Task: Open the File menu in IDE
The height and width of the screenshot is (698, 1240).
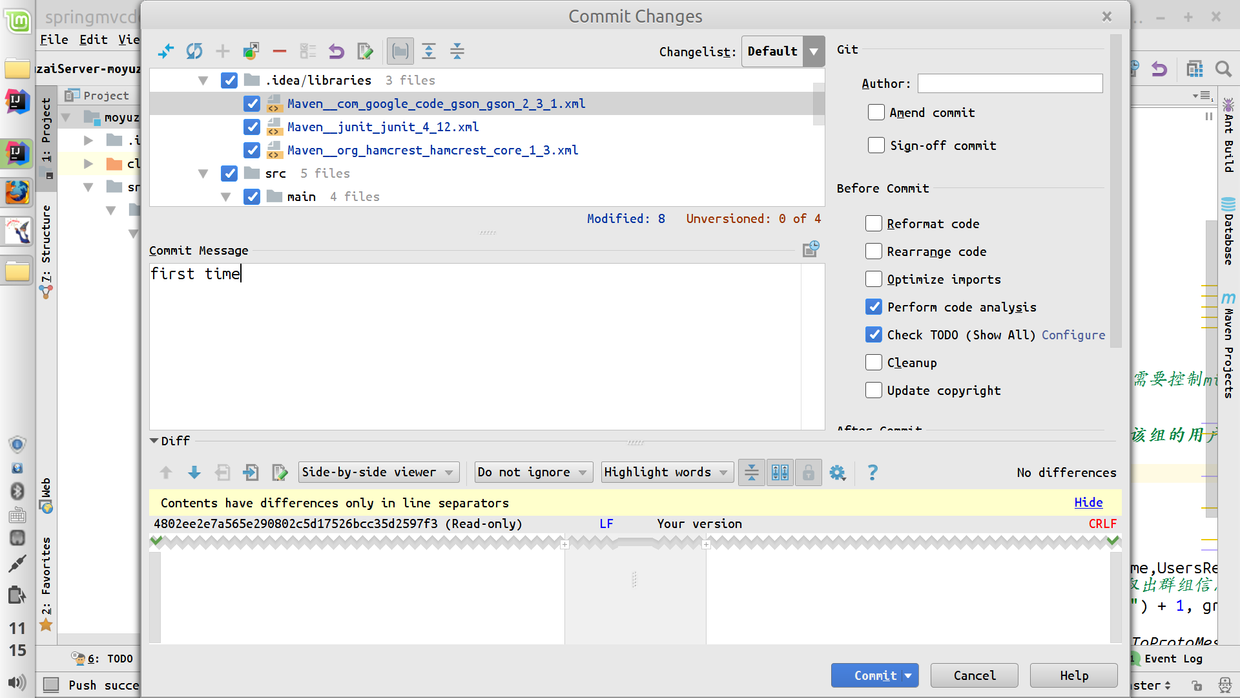Action: click(x=54, y=39)
